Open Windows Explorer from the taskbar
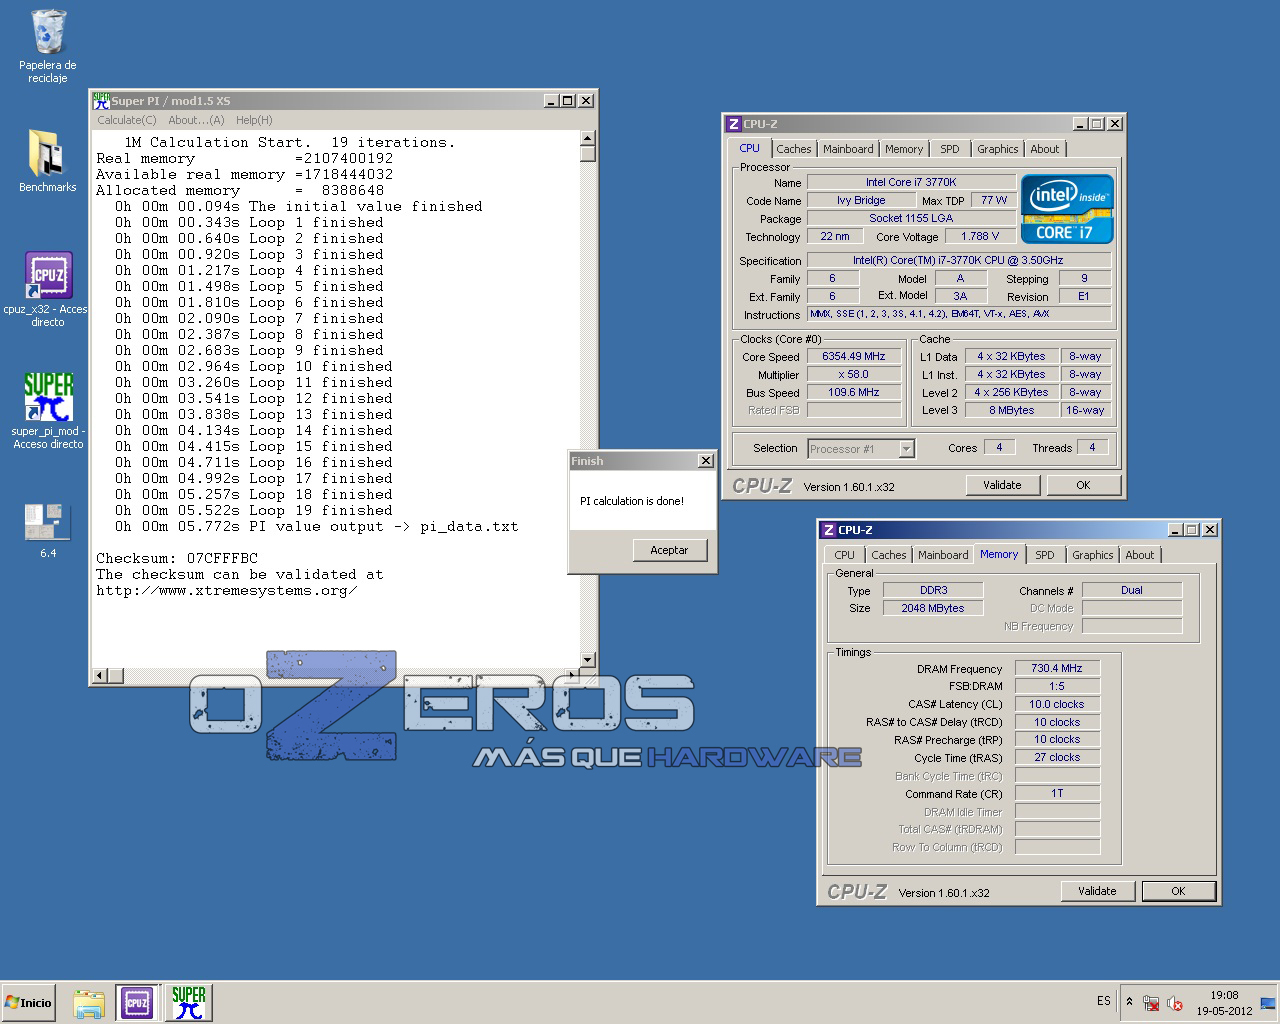Viewport: 1280px width, 1024px height. pos(89,1002)
